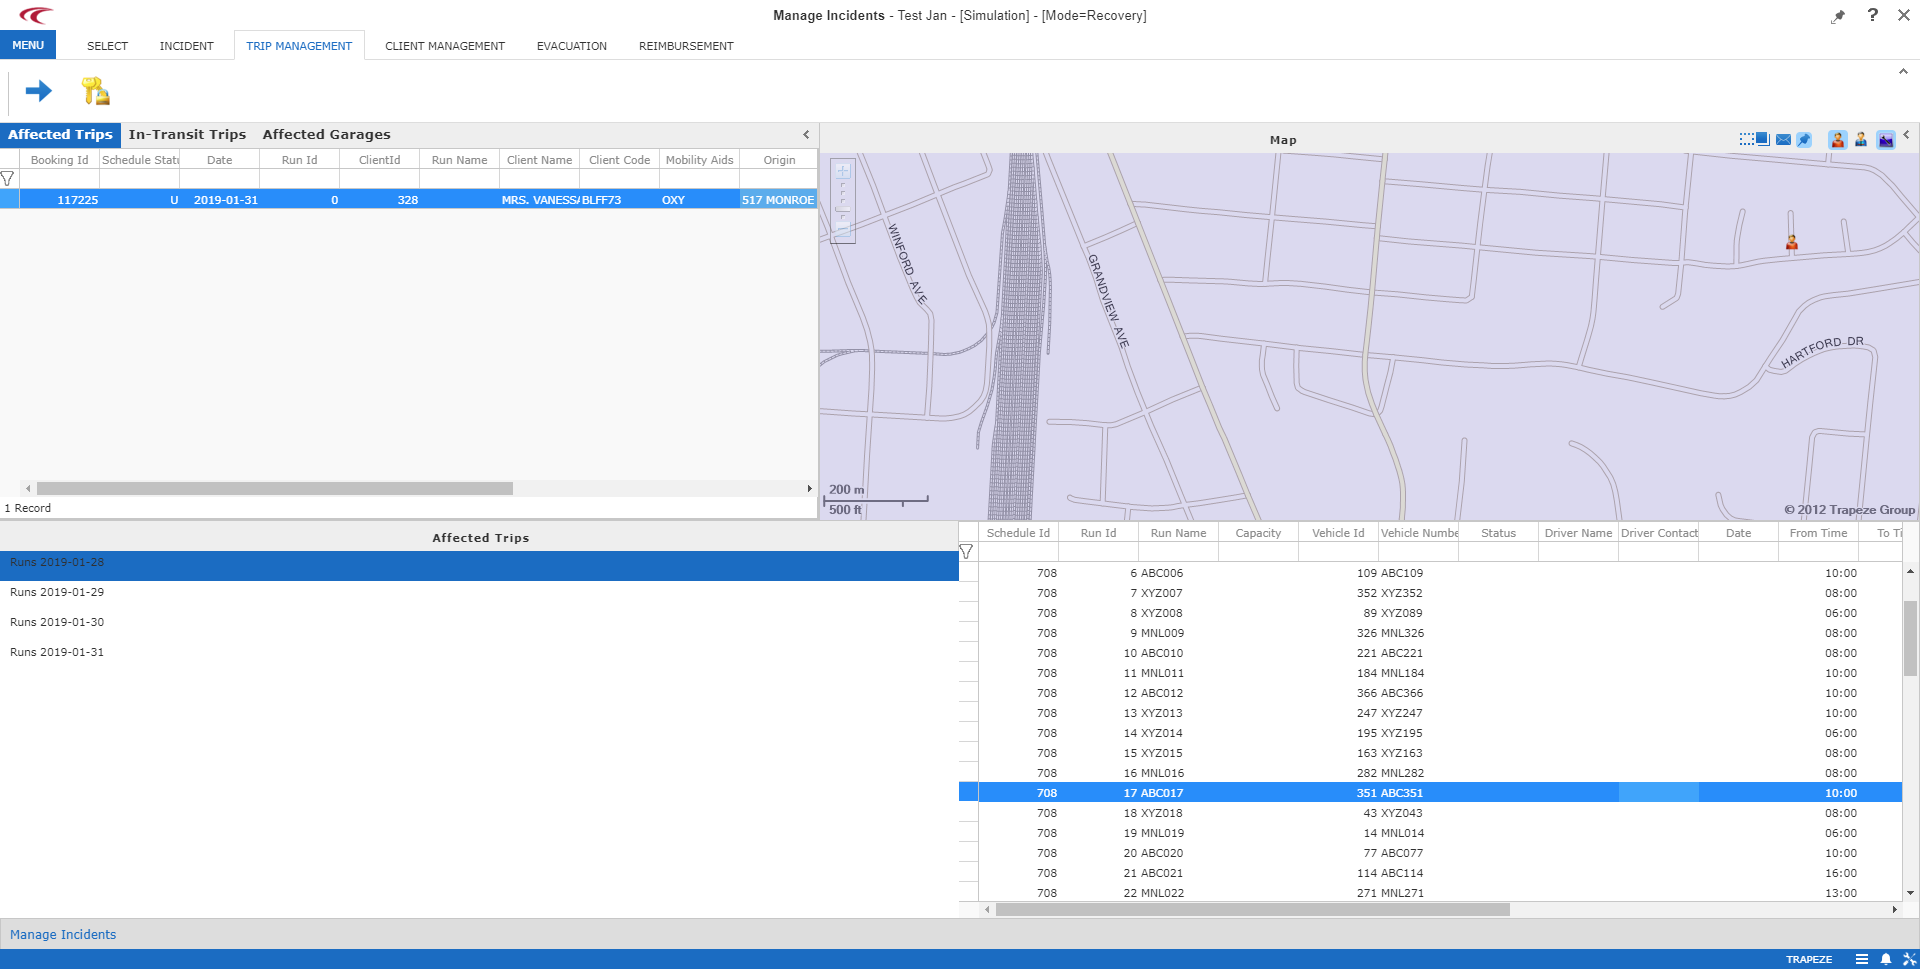Click the Help question mark icon

coord(1873,15)
